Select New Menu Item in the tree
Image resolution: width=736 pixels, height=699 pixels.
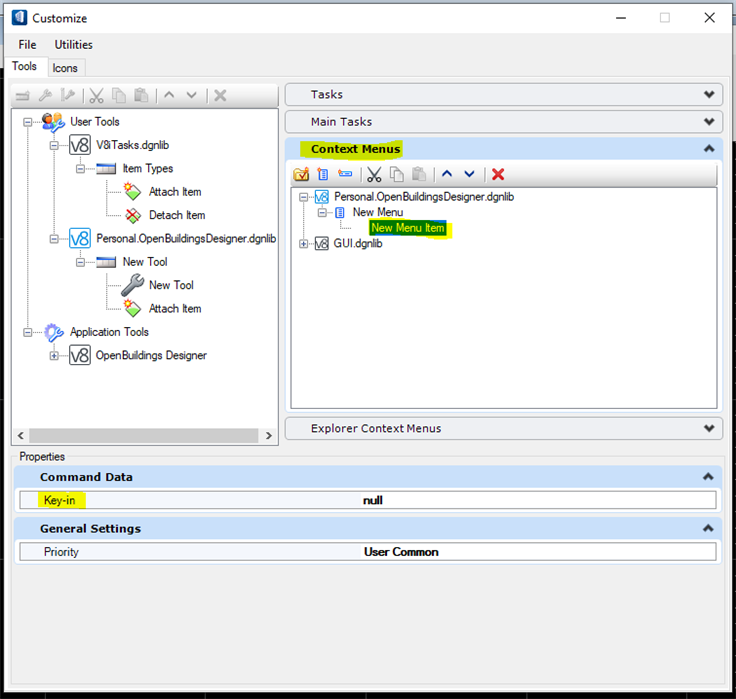(408, 228)
